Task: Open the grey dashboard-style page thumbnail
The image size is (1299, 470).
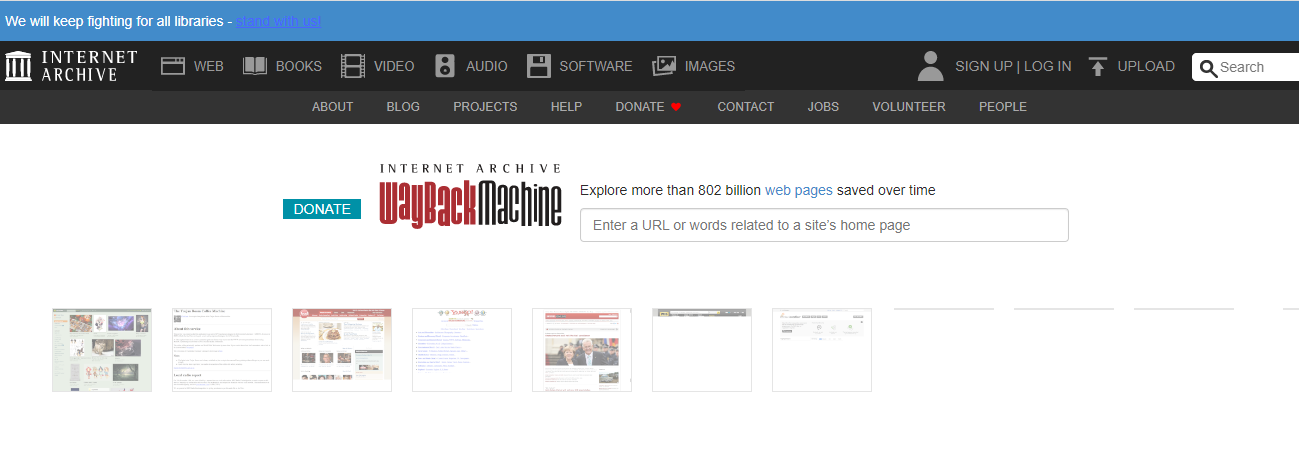Action: [822, 350]
